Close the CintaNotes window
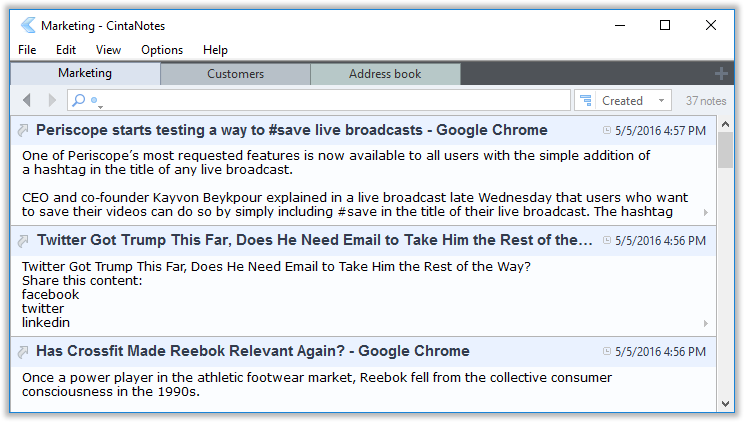The width and height of the screenshot is (744, 422). tap(711, 25)
